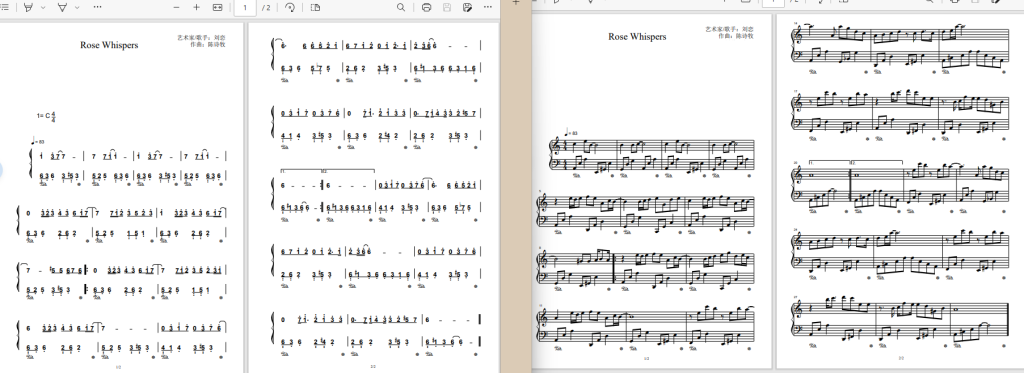Select the erase tool in left viewer
This screenshot has width=1024, height=373.
coord(63,7)
